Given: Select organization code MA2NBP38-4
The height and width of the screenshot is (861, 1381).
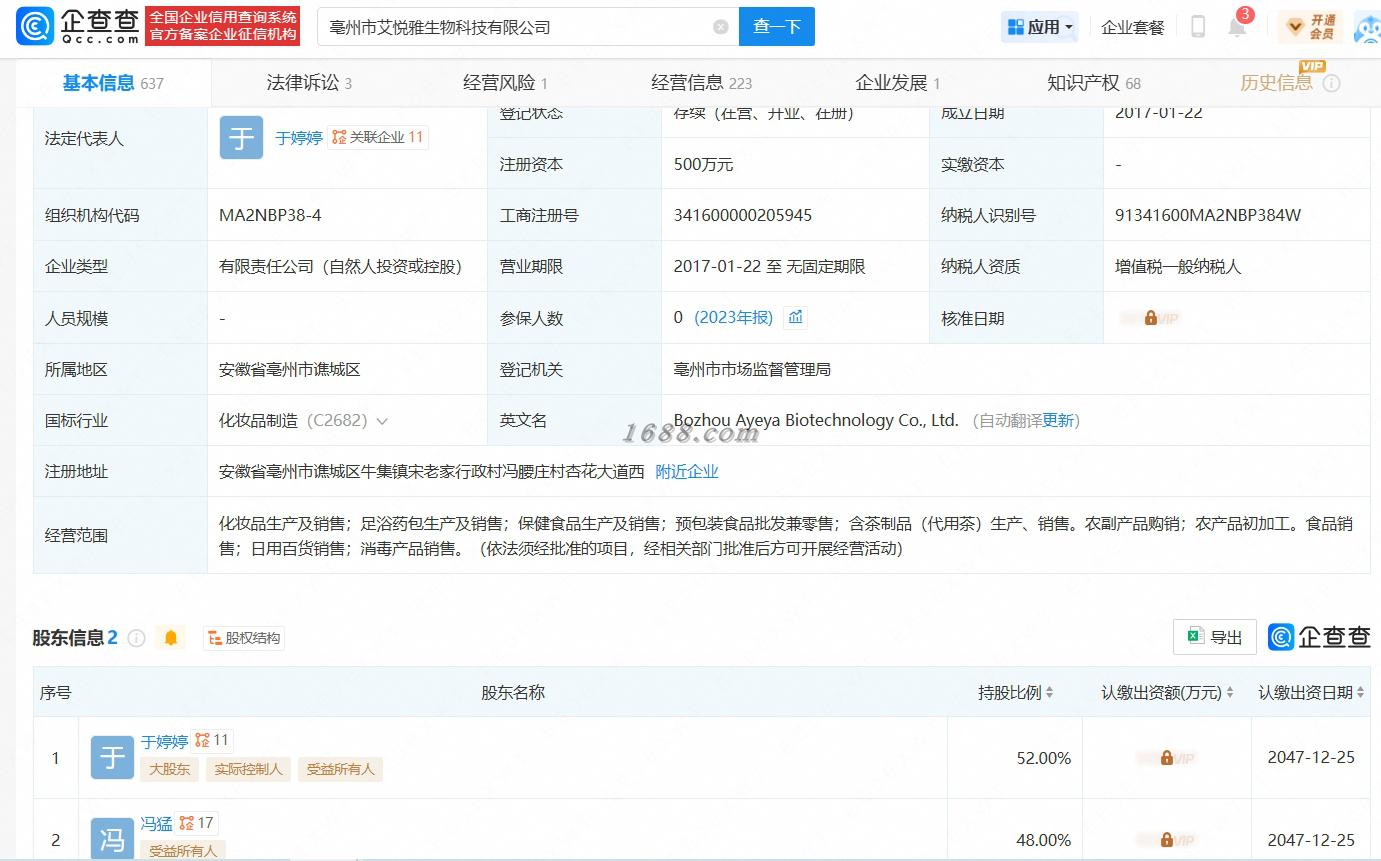Looking at the screenshot, I should pyautogui.click(x=270, y=215).
